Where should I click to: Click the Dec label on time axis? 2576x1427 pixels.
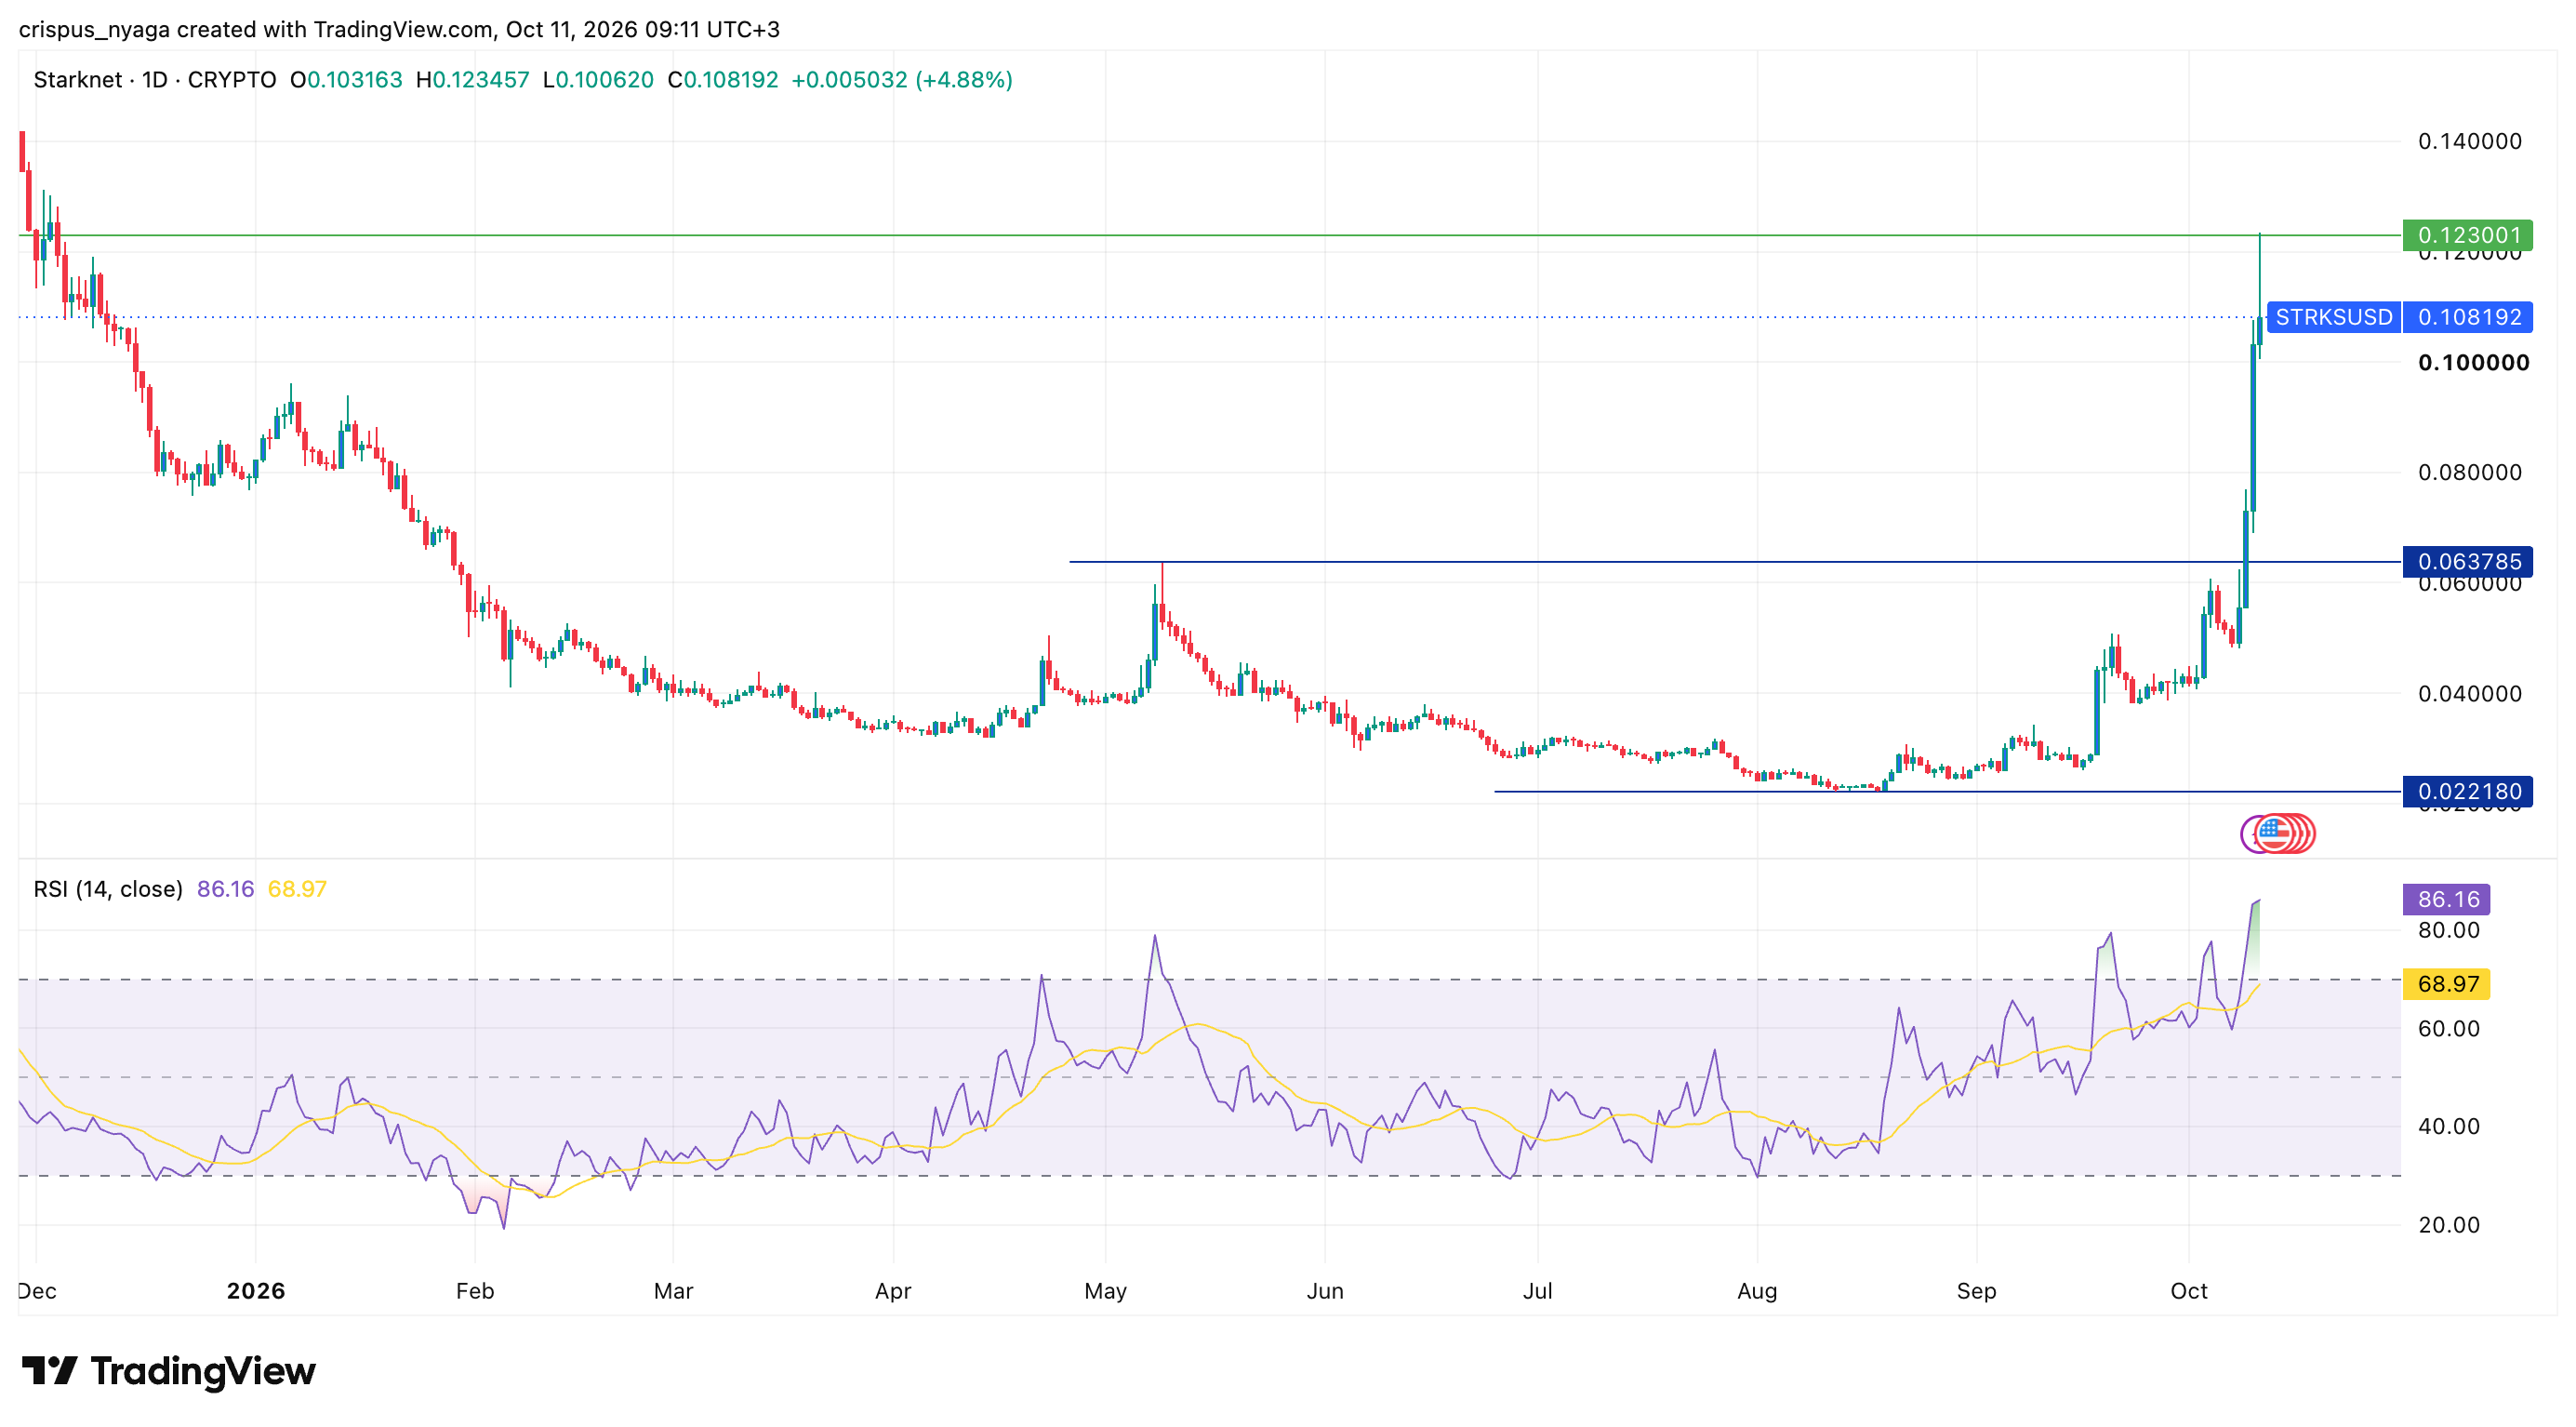point(37,1291)
